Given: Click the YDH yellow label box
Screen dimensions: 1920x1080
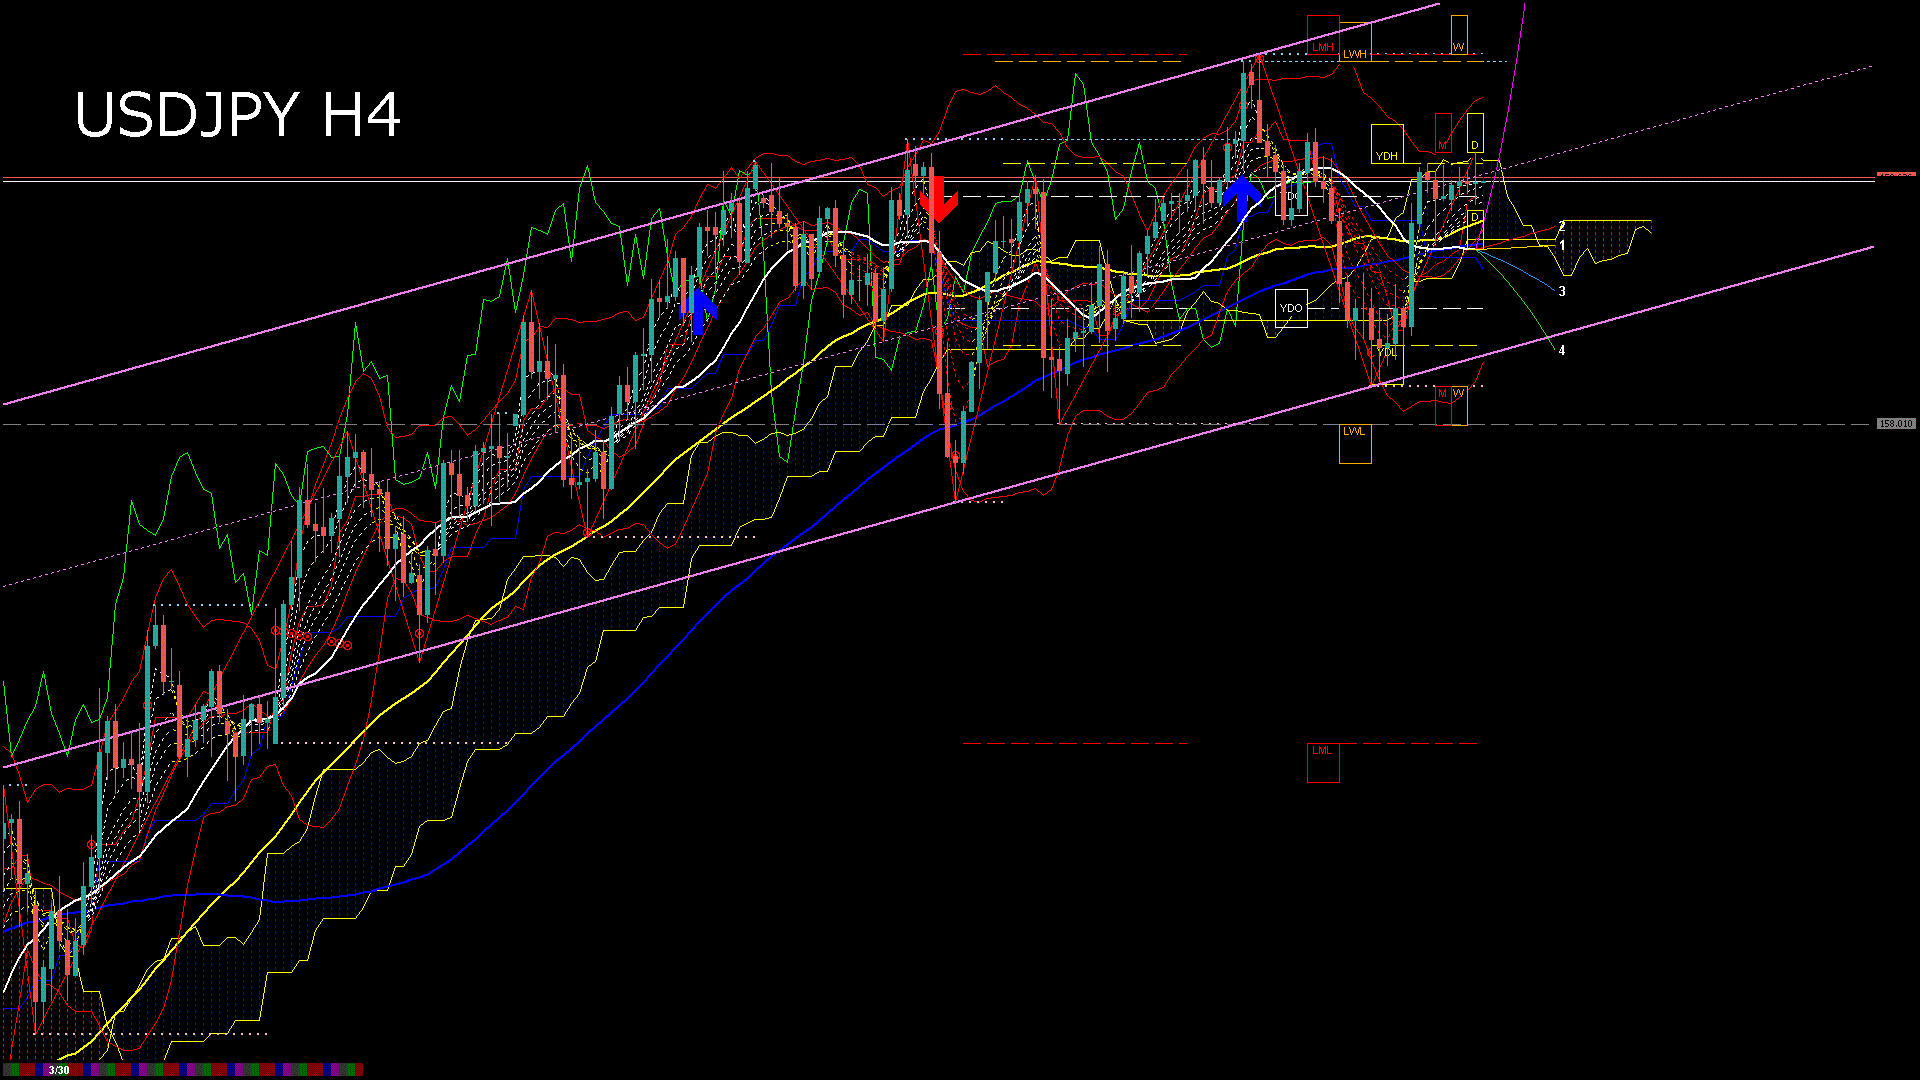Looking at the screenshot, I should (x=1387, y=144).
